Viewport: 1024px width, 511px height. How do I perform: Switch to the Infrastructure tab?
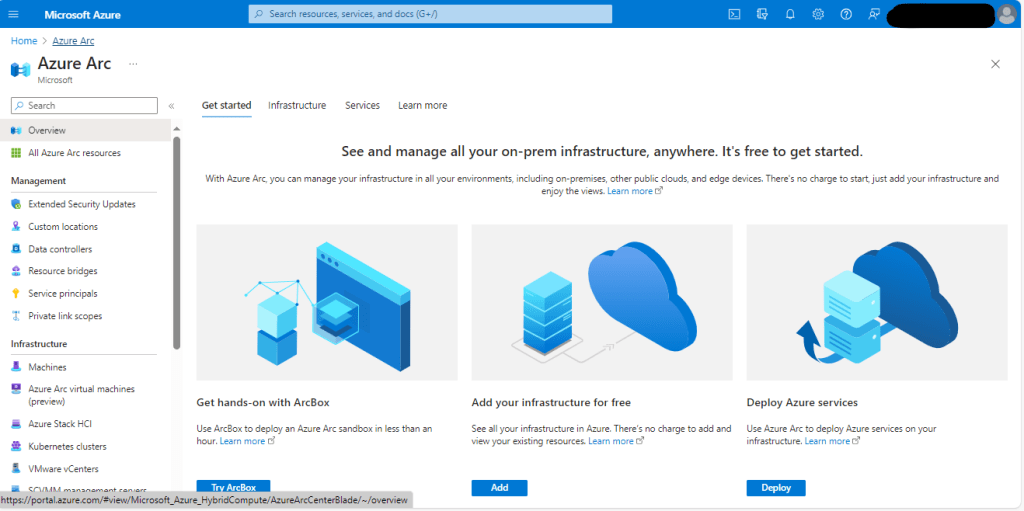click(x=297, y=105)
